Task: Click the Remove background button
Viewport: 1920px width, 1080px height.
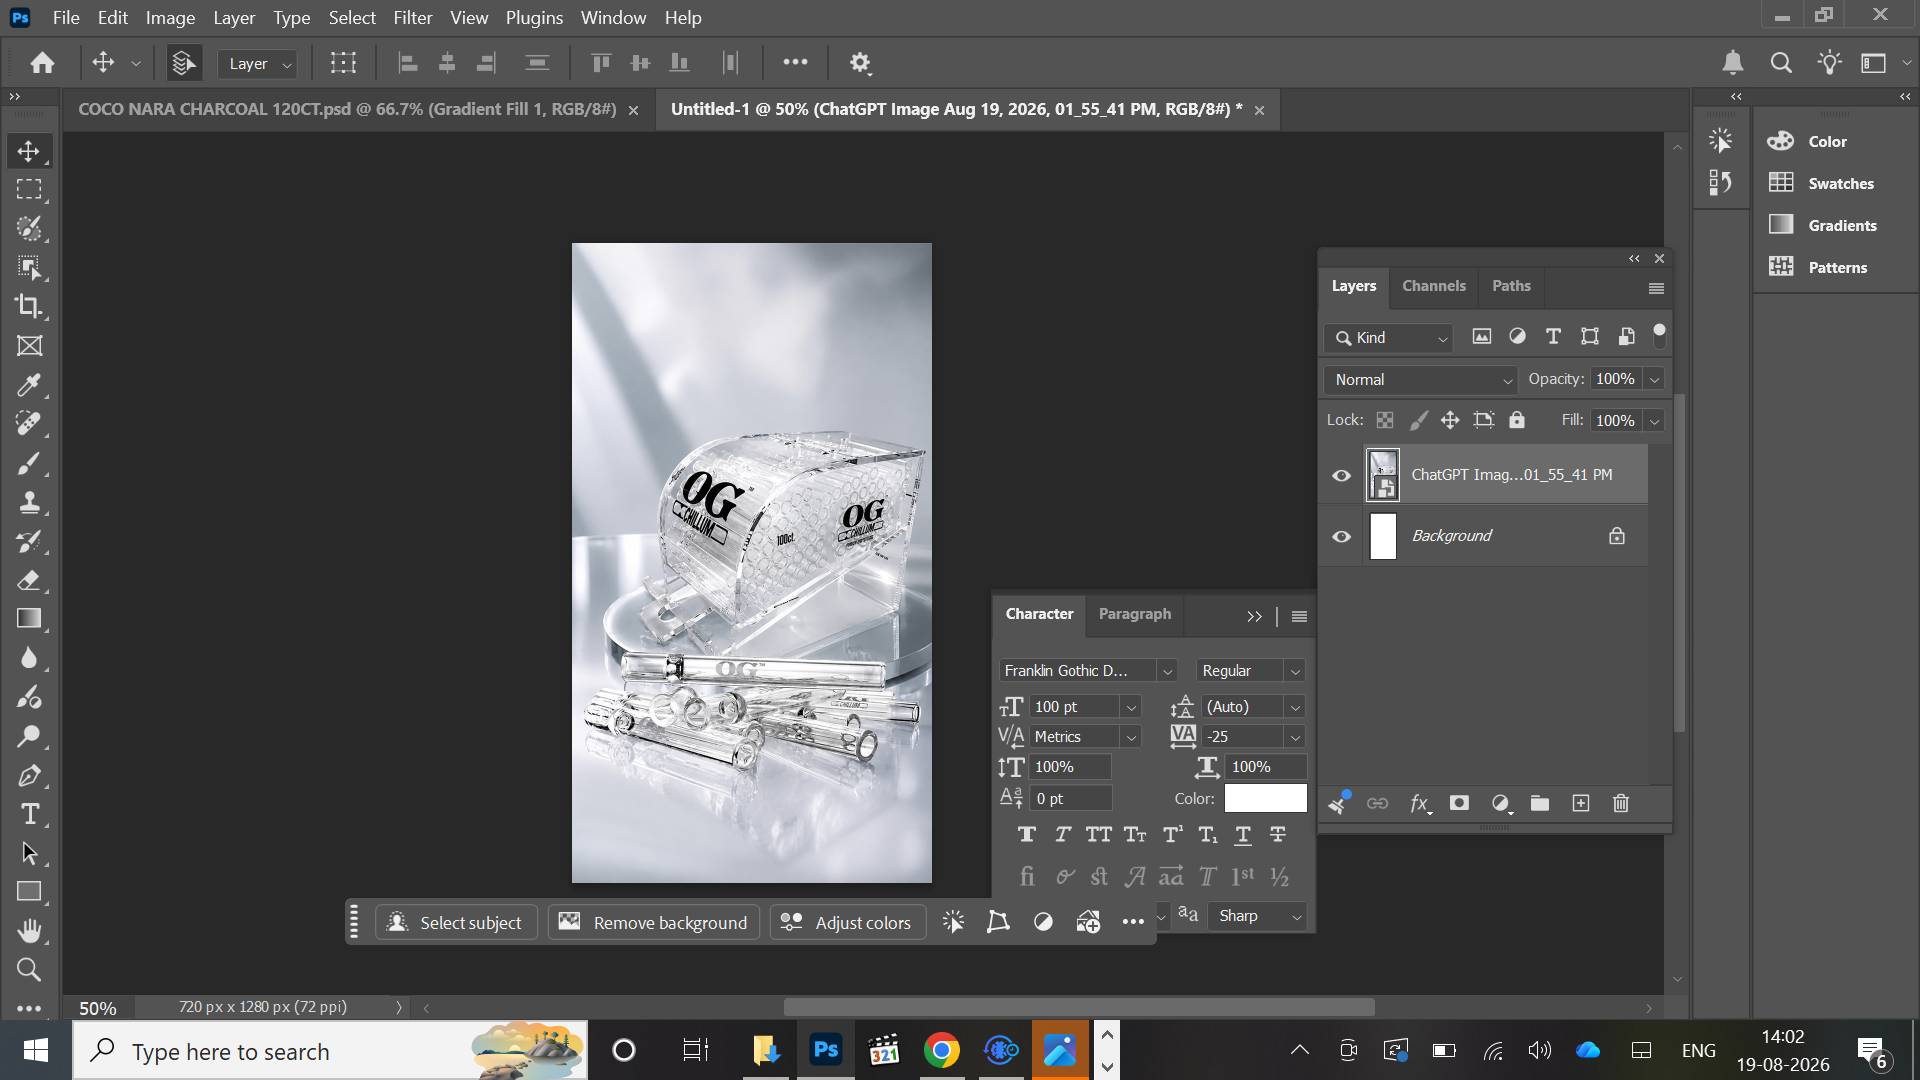Action: [x=654, y=922]
